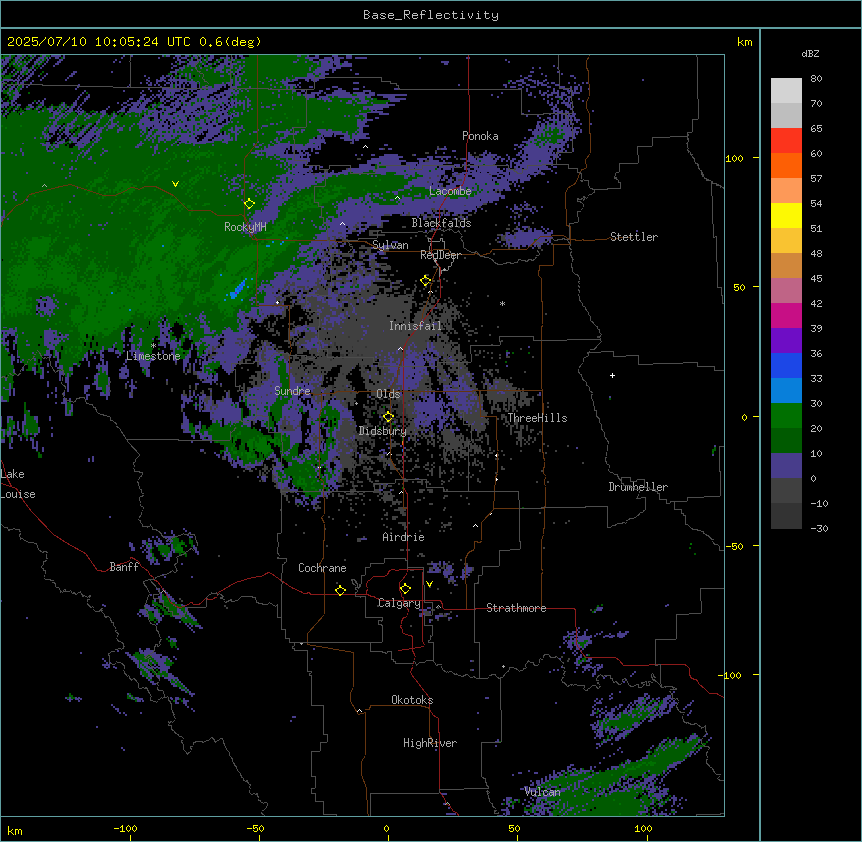The image size is (862, 842).
Task: Select the Stettler label
Action: tap(634, 237)
